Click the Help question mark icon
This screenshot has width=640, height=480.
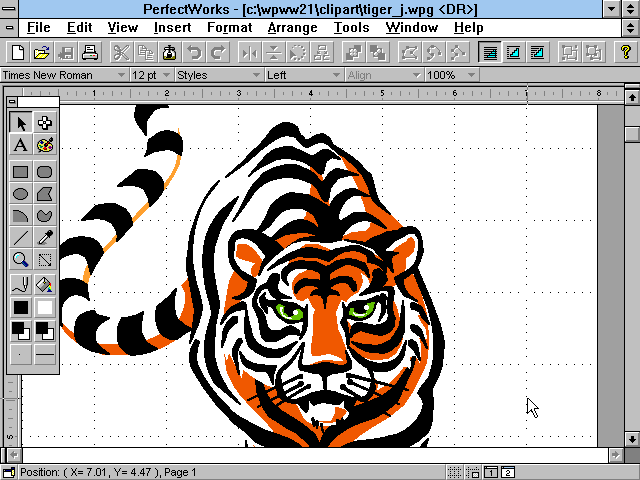(x=625, y=53)
